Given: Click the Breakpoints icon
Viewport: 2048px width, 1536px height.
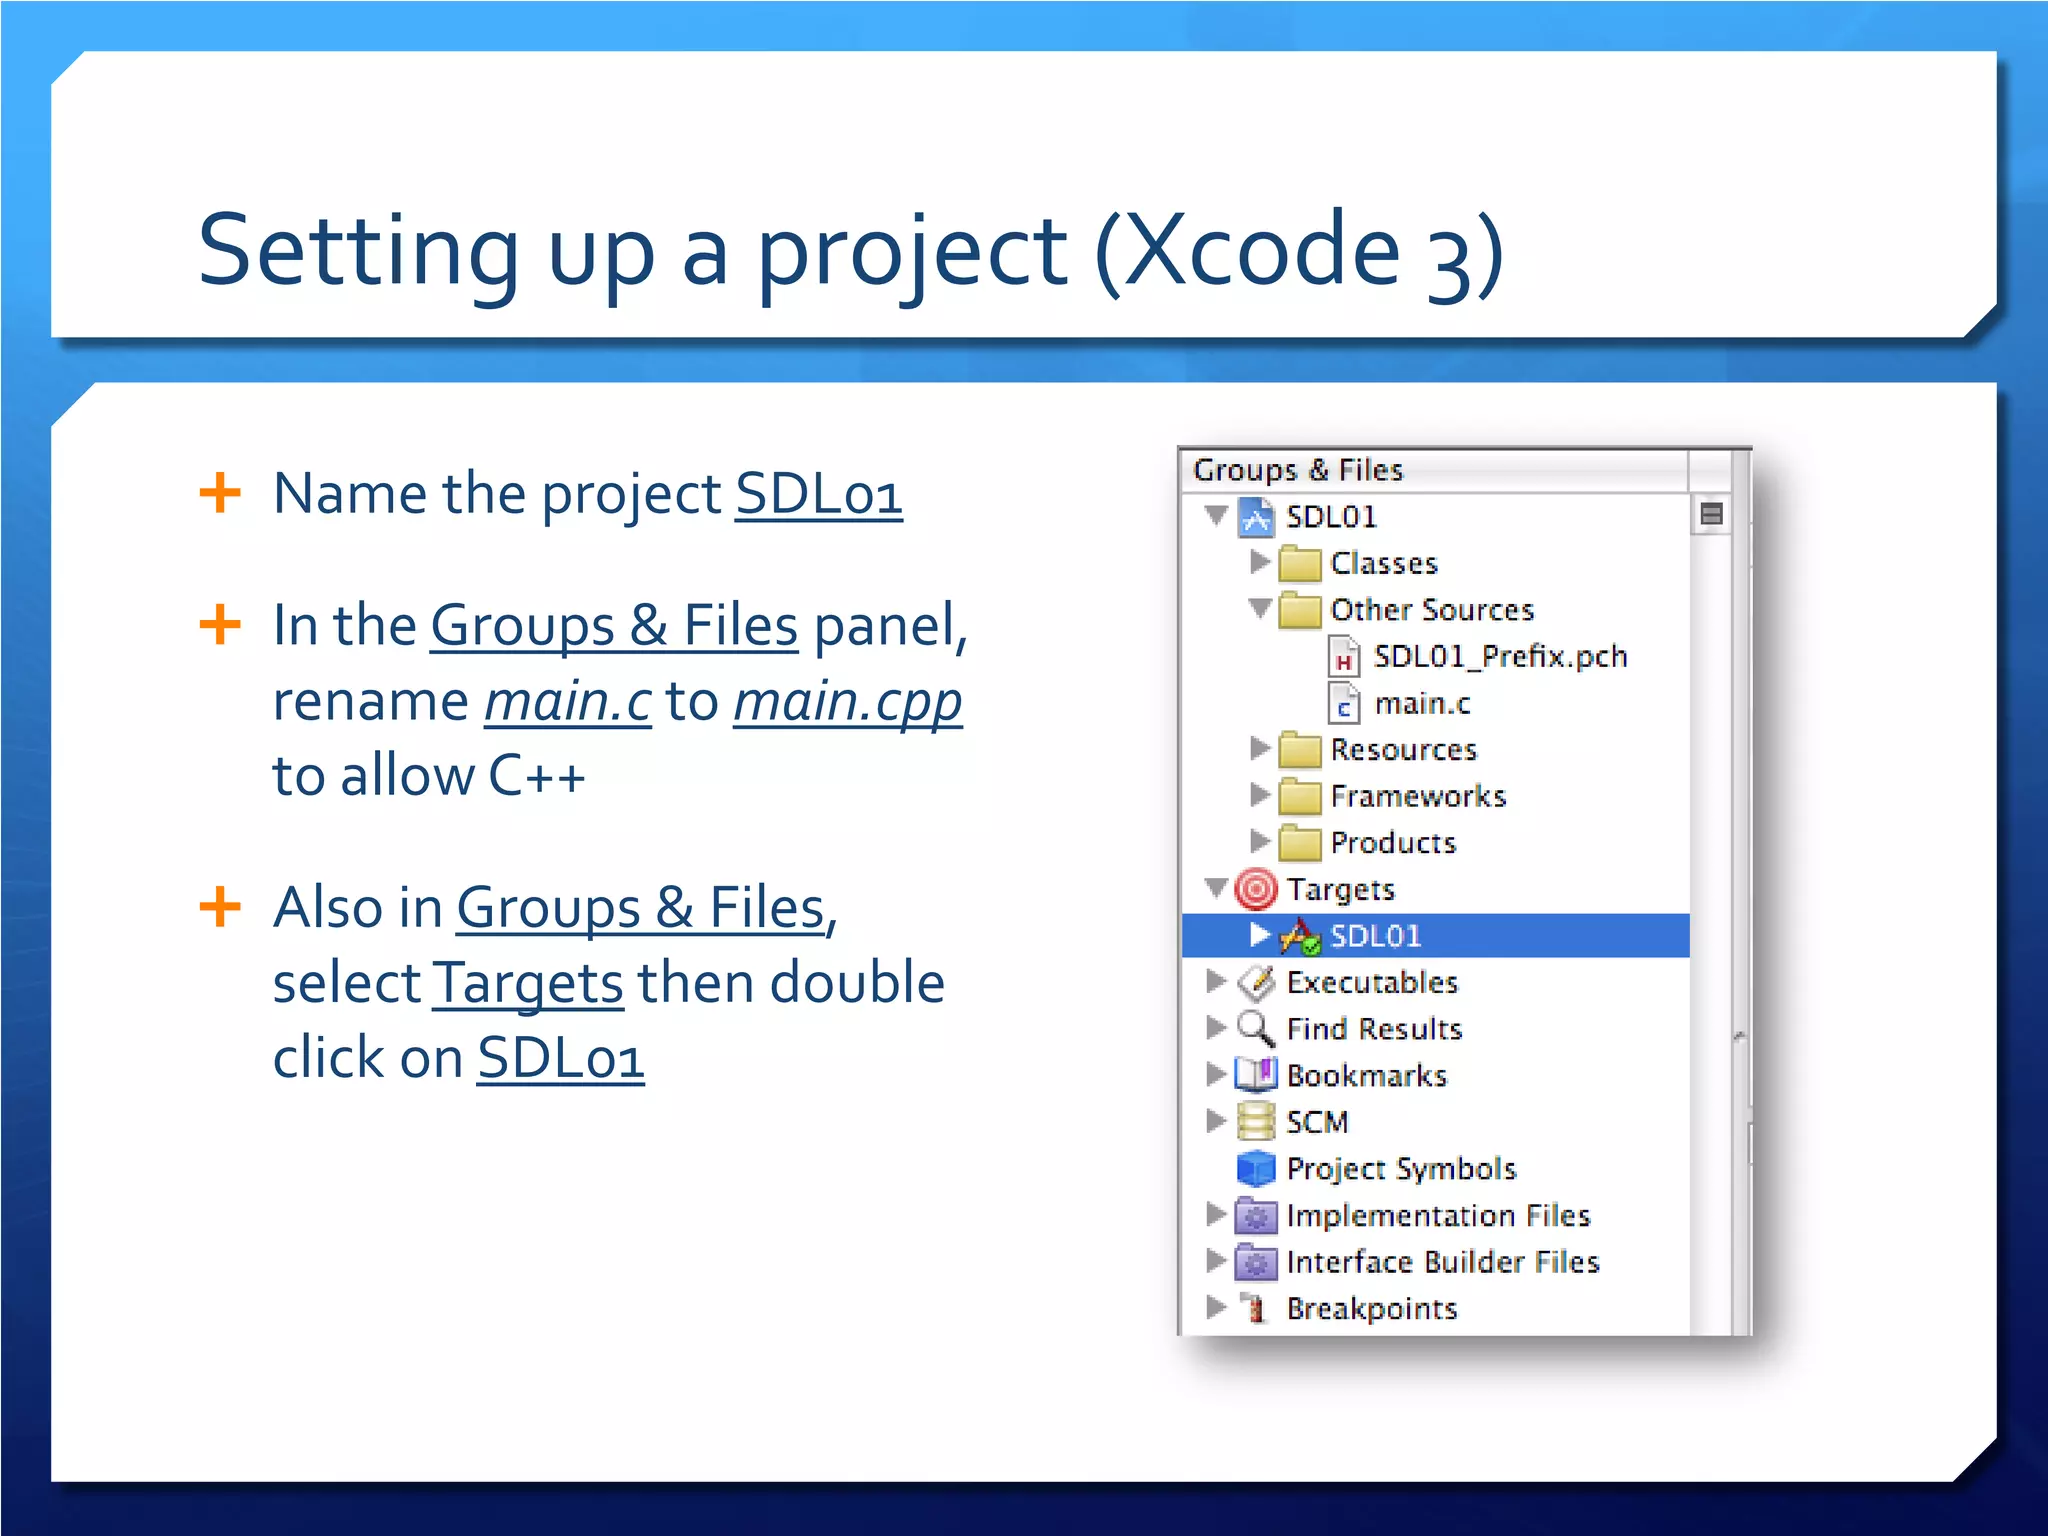Looking at the screenshot, I should 1254,1308.
